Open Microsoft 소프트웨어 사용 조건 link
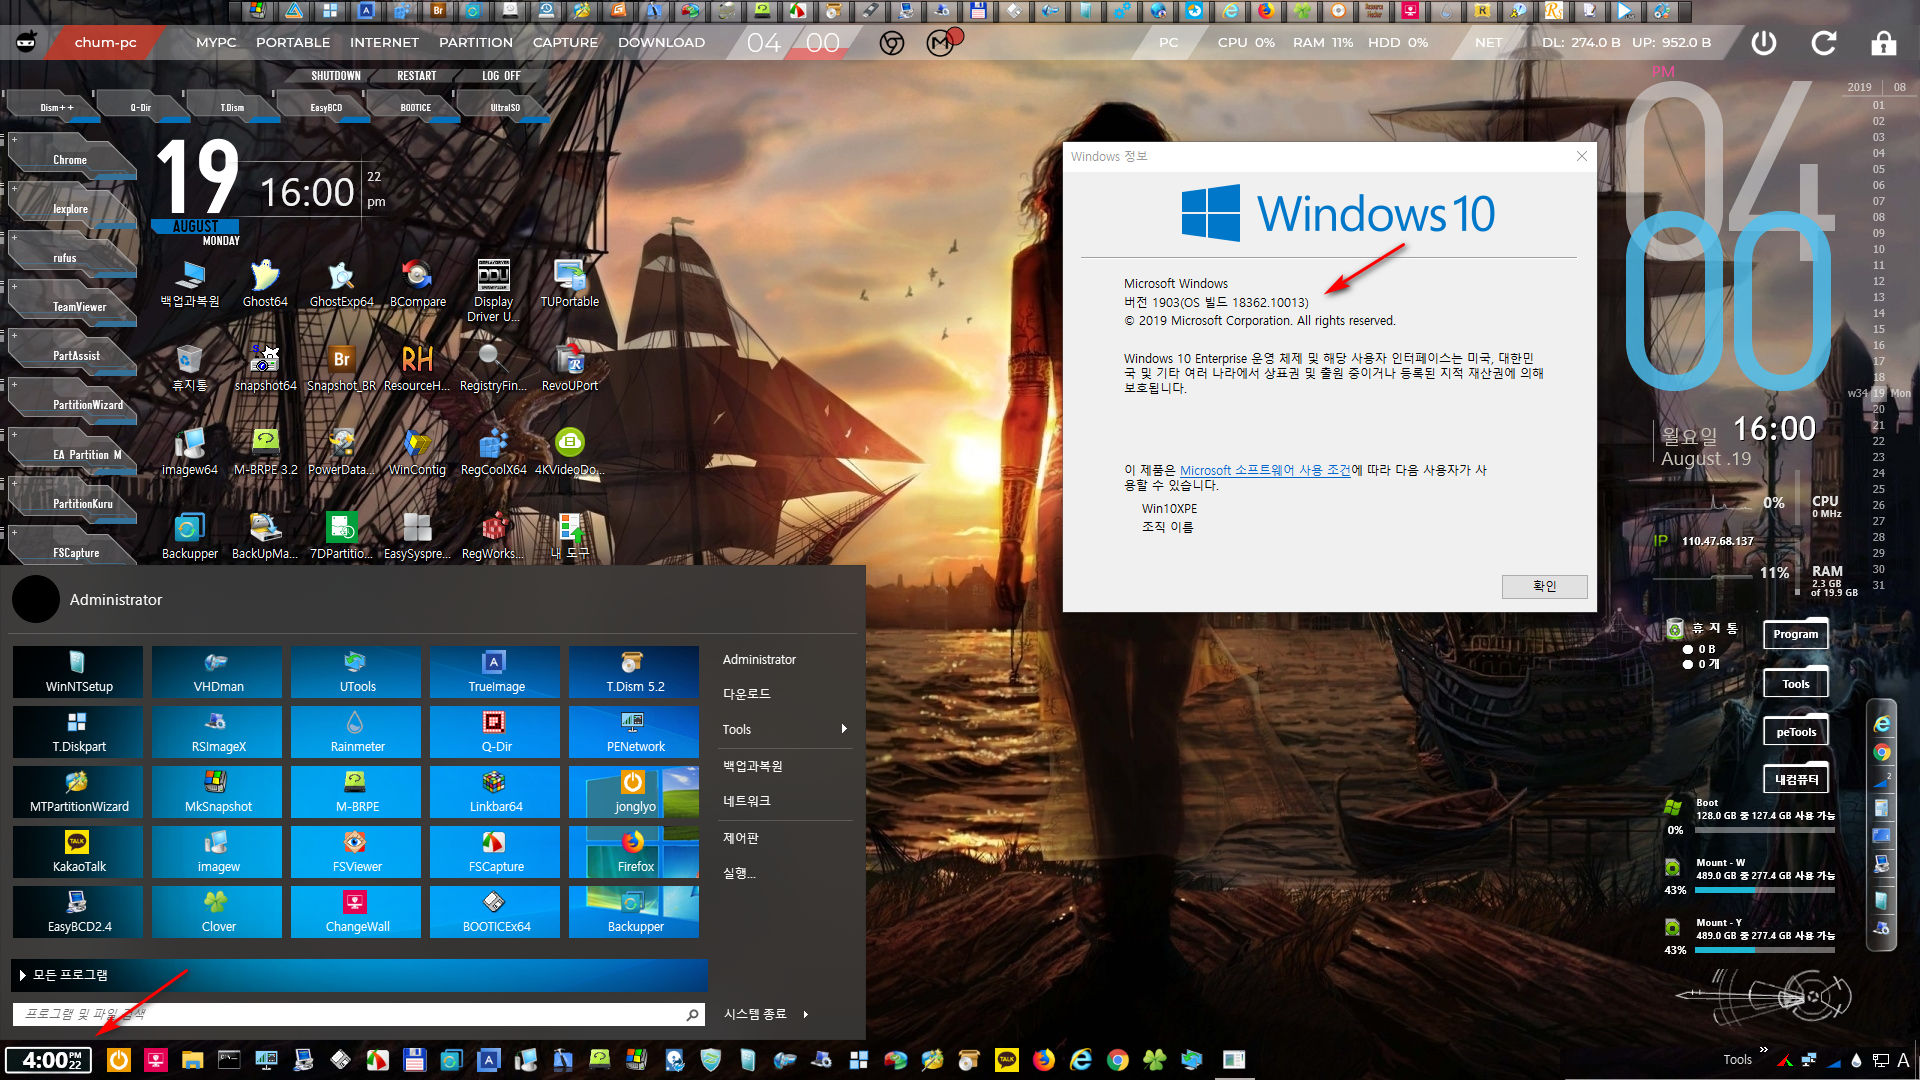Image resolution: width=1920 pixels, height=1080 pixels. coord(1265,470)
